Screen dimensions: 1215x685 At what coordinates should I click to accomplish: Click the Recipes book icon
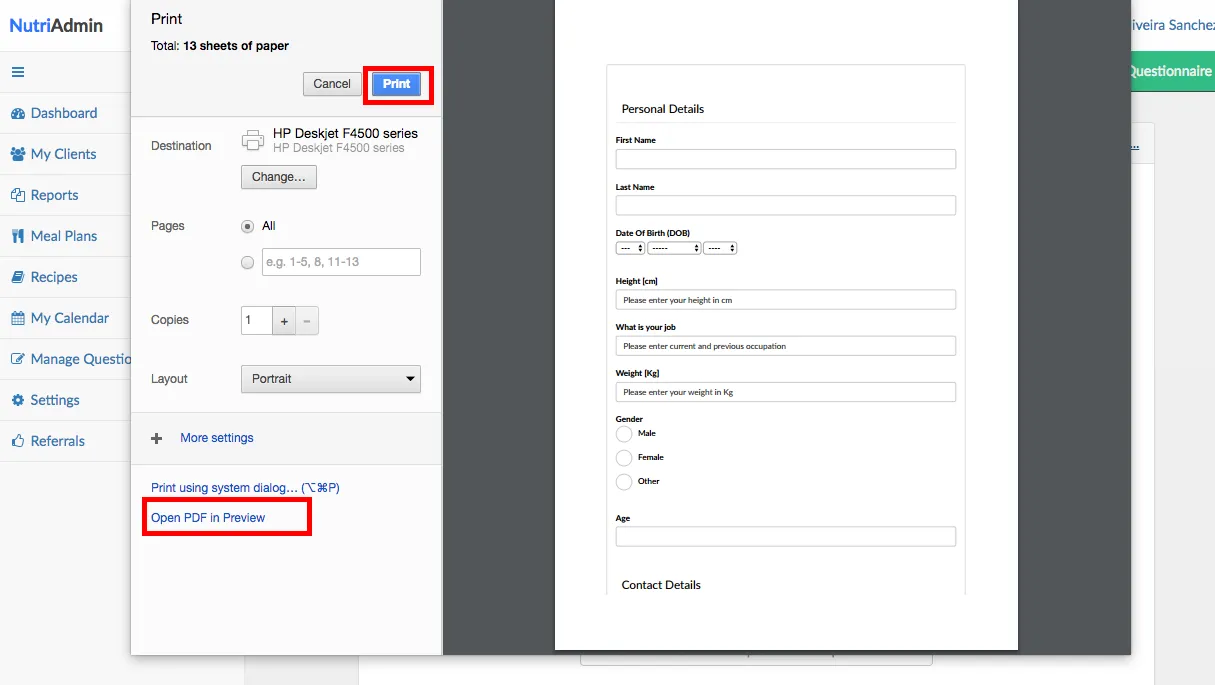coord(18,278)
